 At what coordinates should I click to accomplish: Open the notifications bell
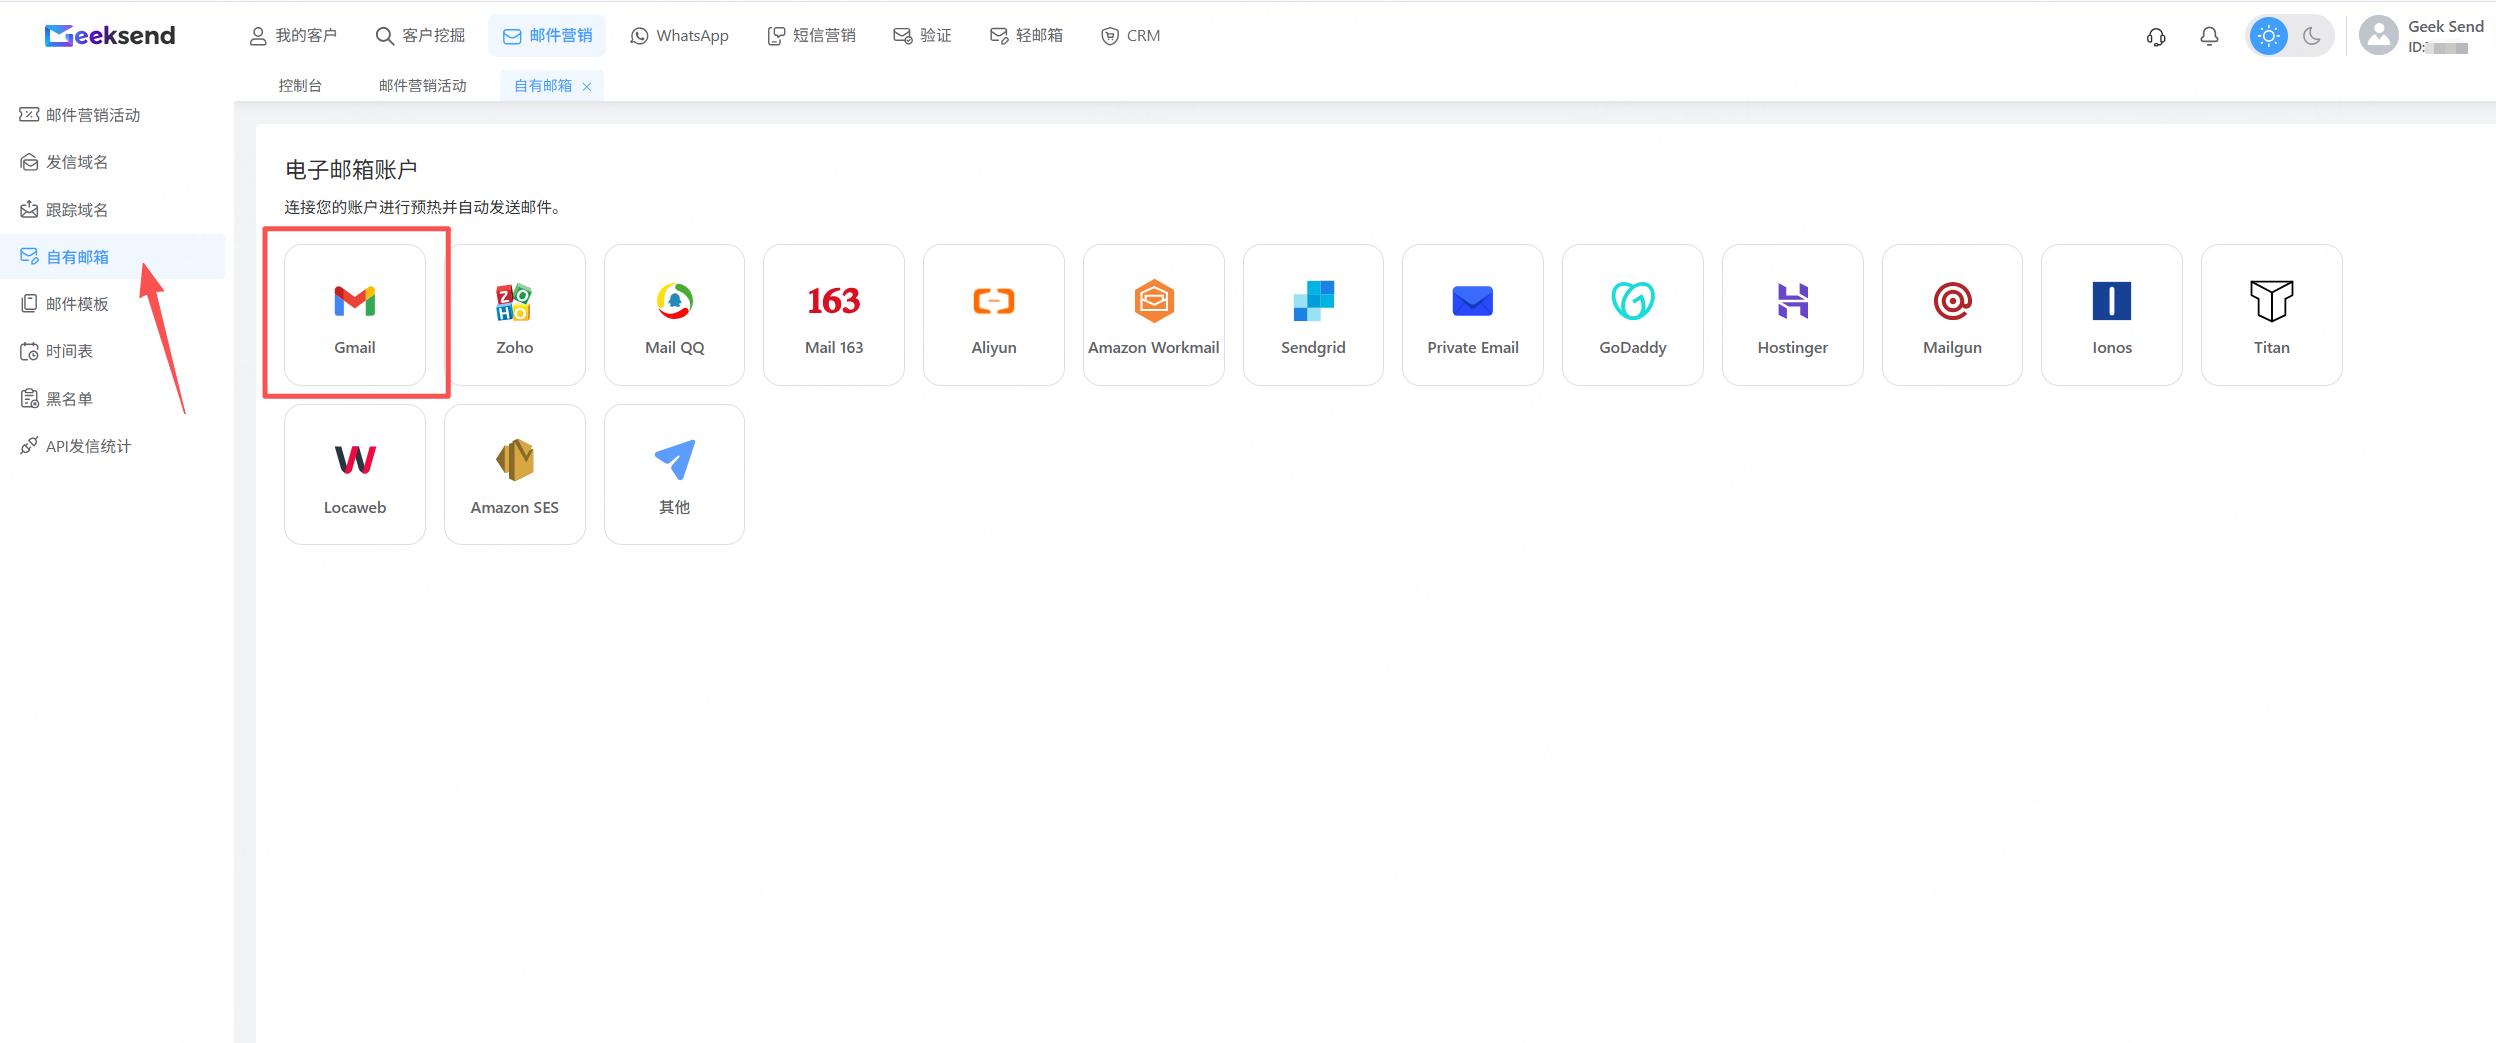click(2209, 37)
